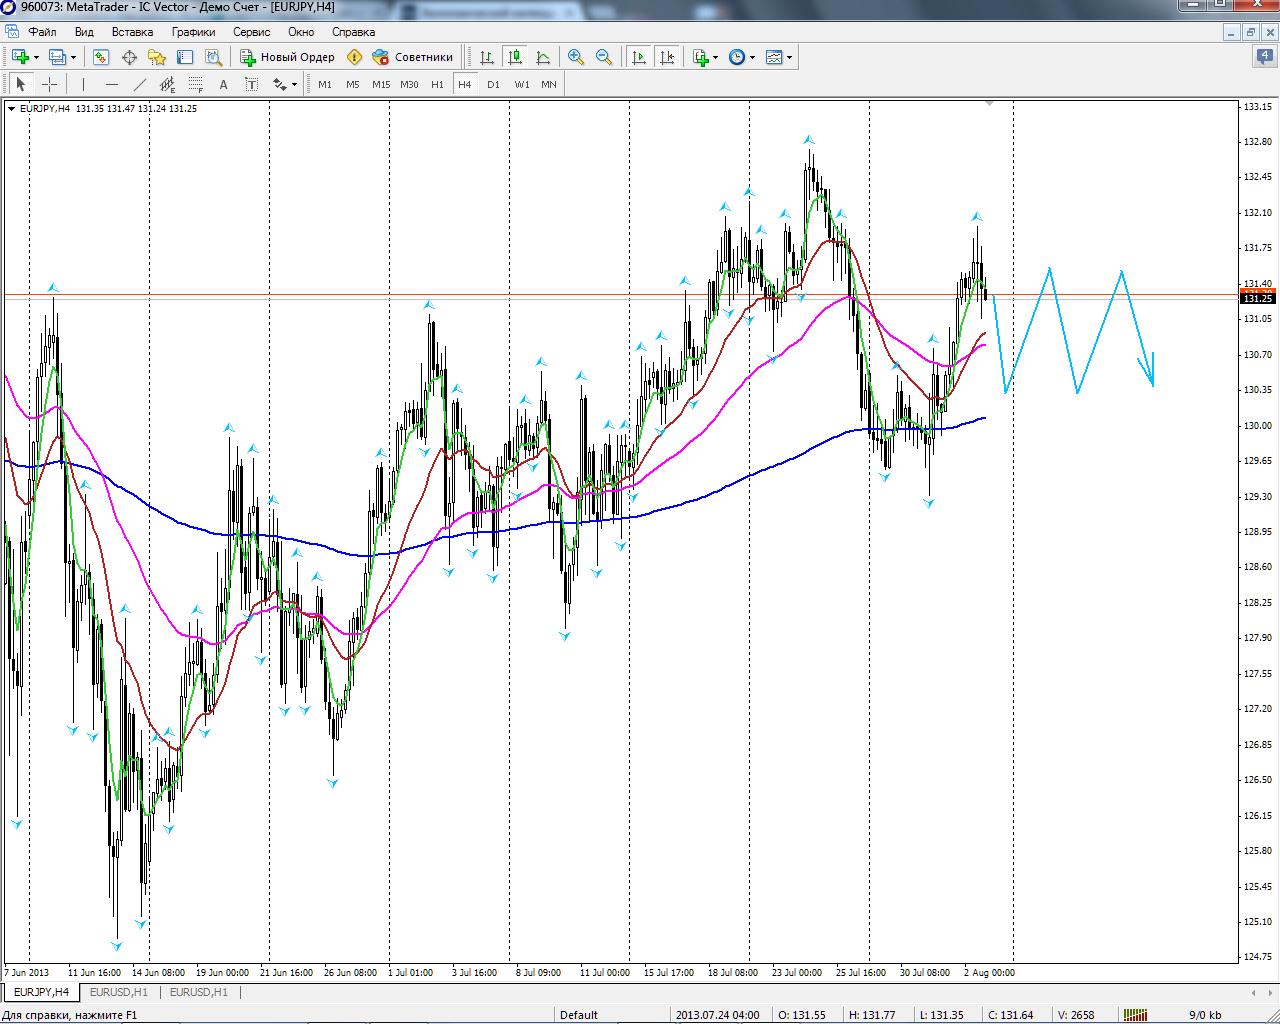This screenshot has height=1024, width=1280.
Task: Click the 131.25 current price label
Action: pos(1257,298)
